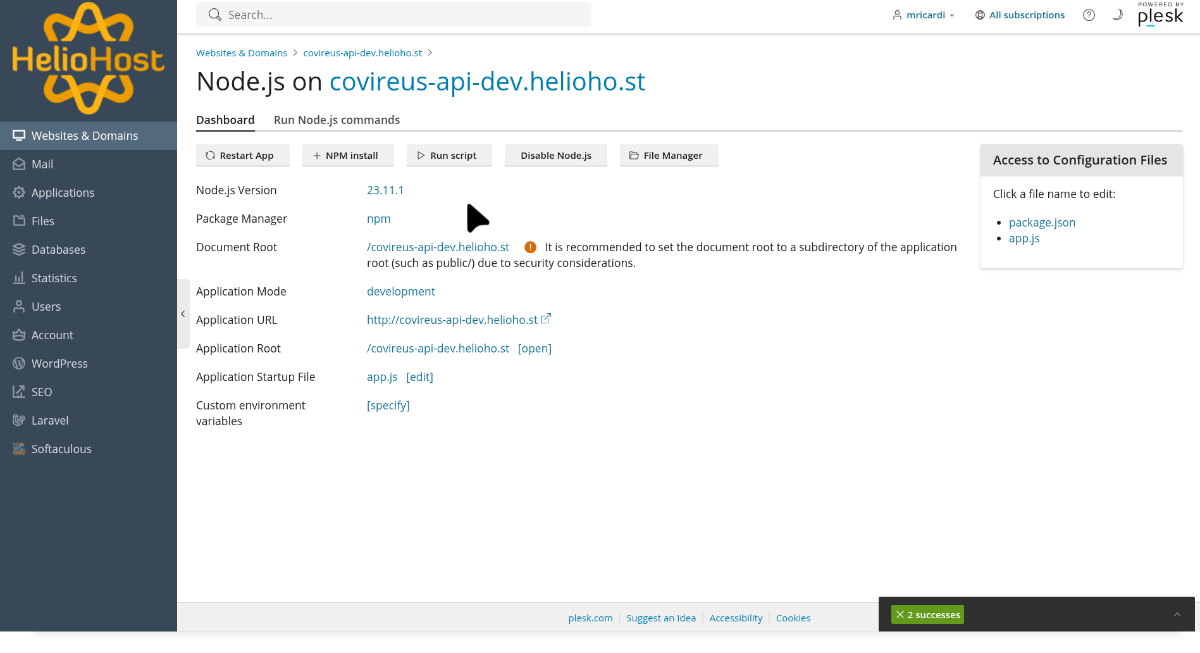1200x653 pixels.
Task: Toggle dark mode moon icon
Action: pyautogui.click(x=1117, y=15)
